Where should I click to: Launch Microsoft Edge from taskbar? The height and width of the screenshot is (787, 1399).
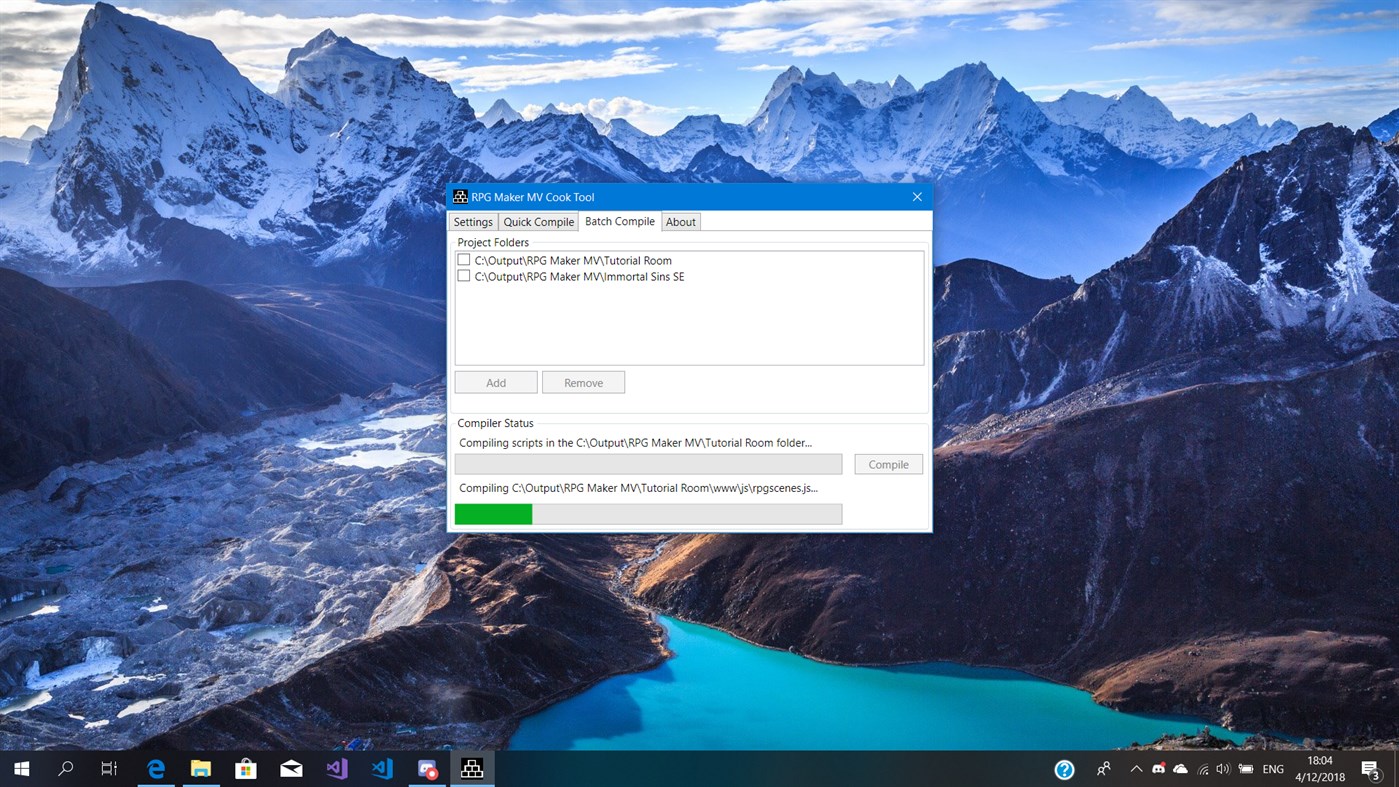[x=156, y=769]
